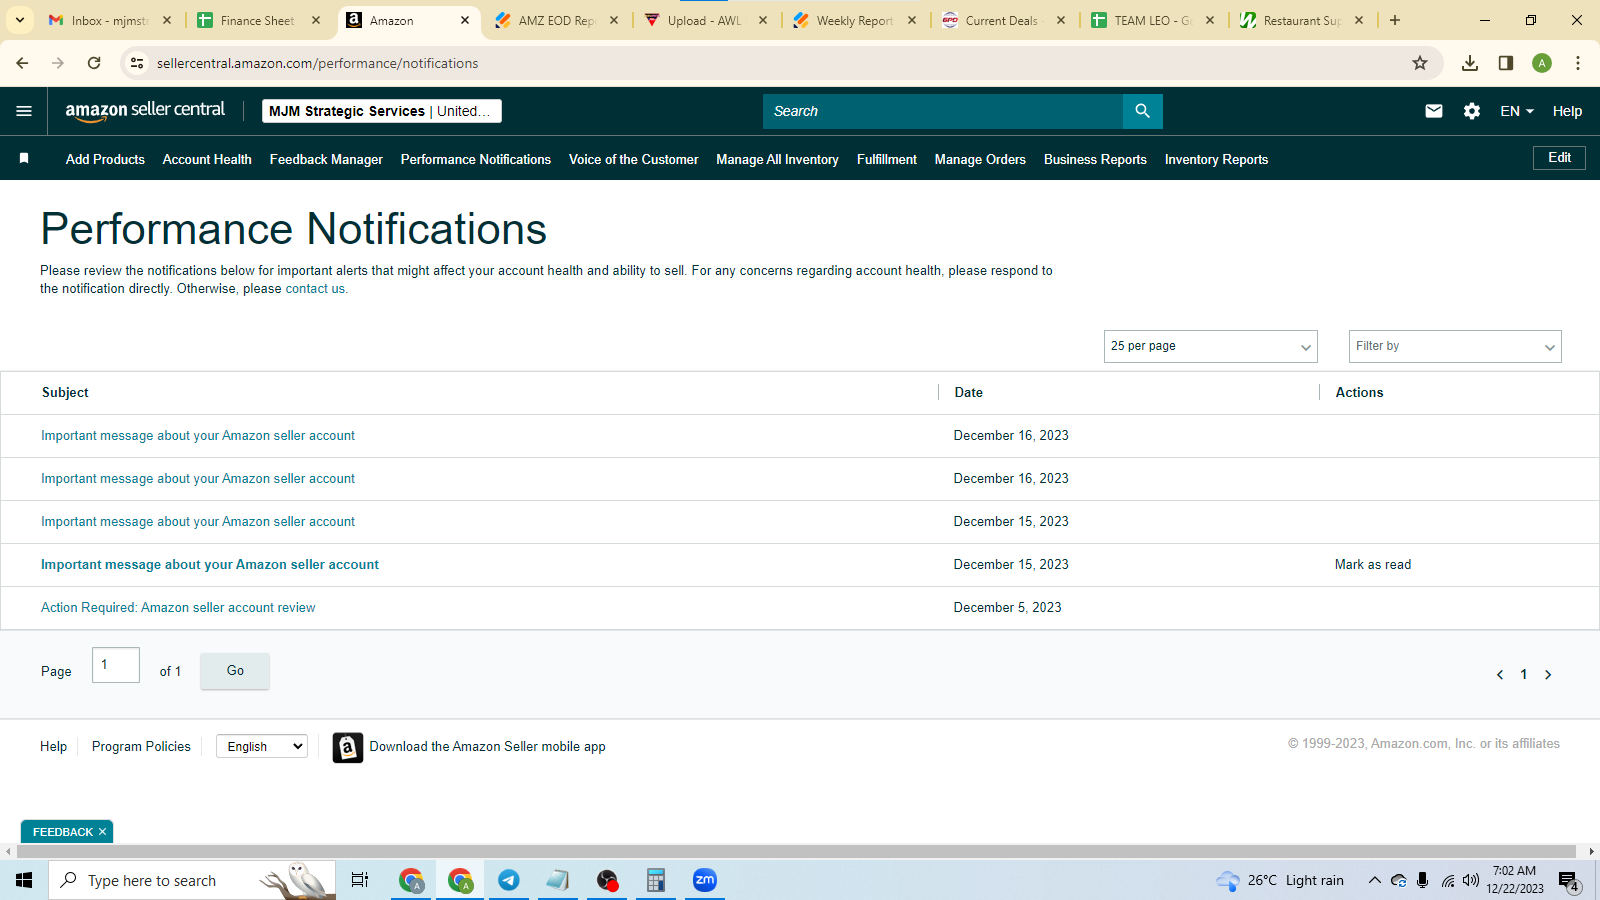This screenshot has width=1600, height=900.
Task: Open Manage All Inventory menu item
Action: coord(777,159)
